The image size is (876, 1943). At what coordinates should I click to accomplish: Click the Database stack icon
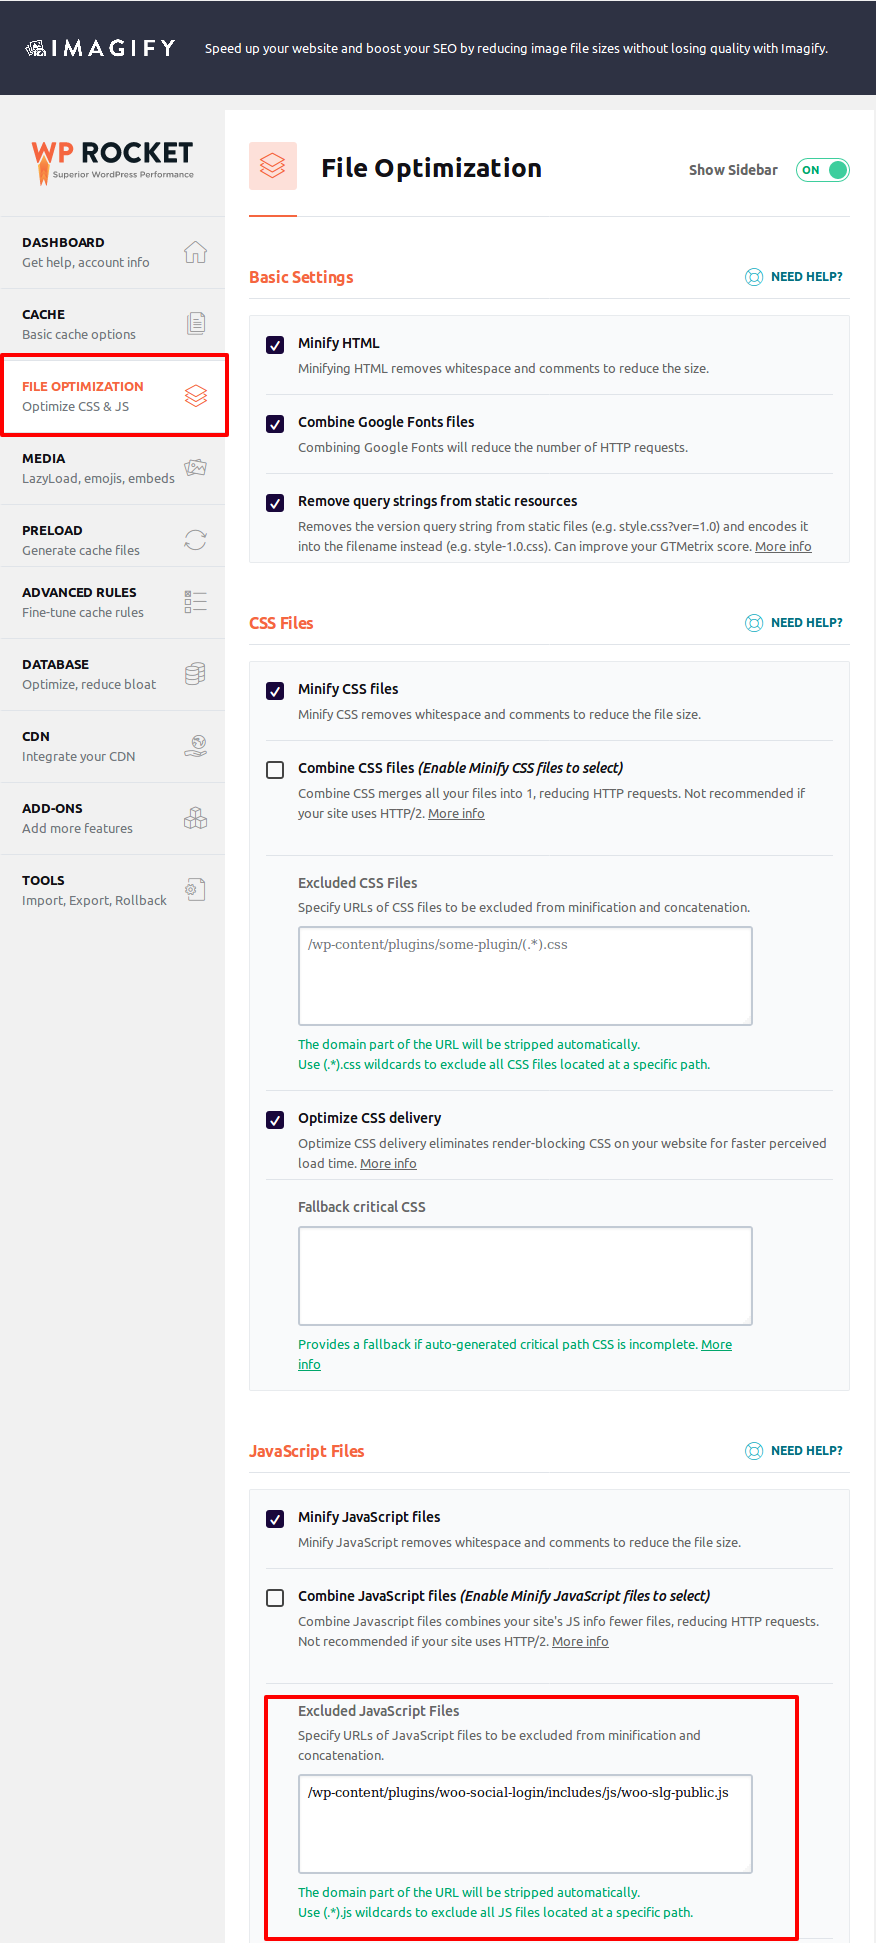point(195,673)
